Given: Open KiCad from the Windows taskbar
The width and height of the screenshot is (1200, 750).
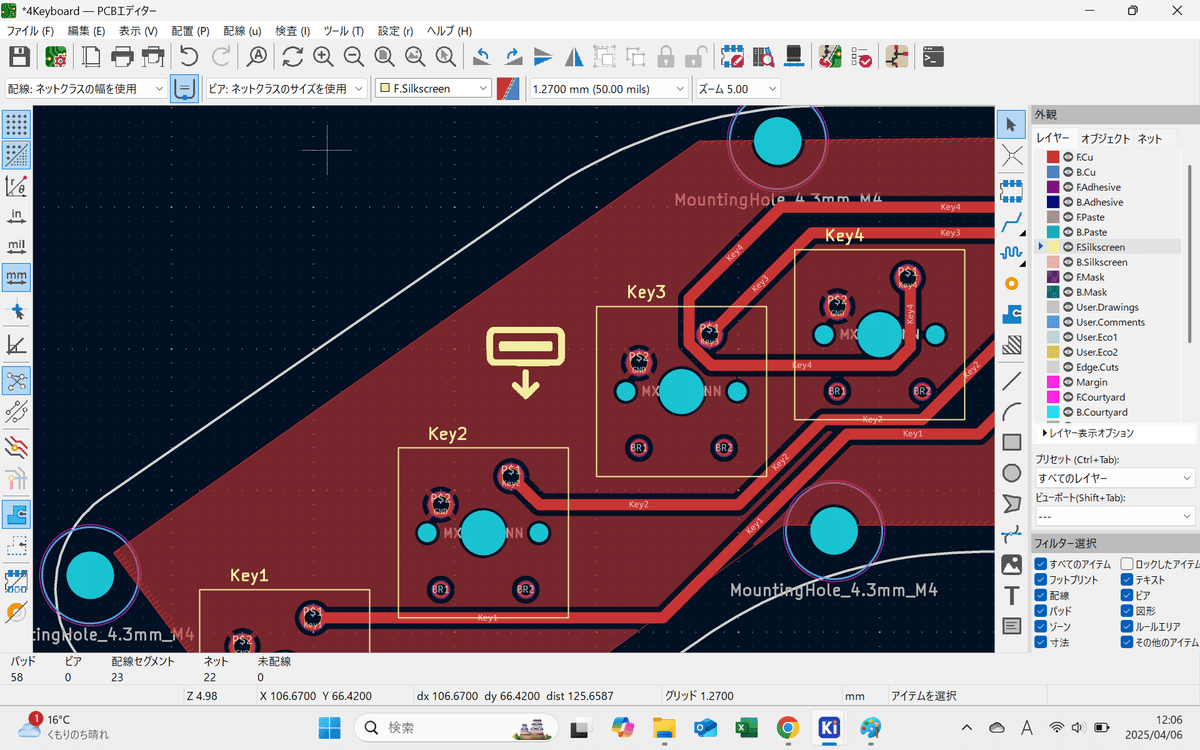Looking at the screenshot, I should 828,728.
